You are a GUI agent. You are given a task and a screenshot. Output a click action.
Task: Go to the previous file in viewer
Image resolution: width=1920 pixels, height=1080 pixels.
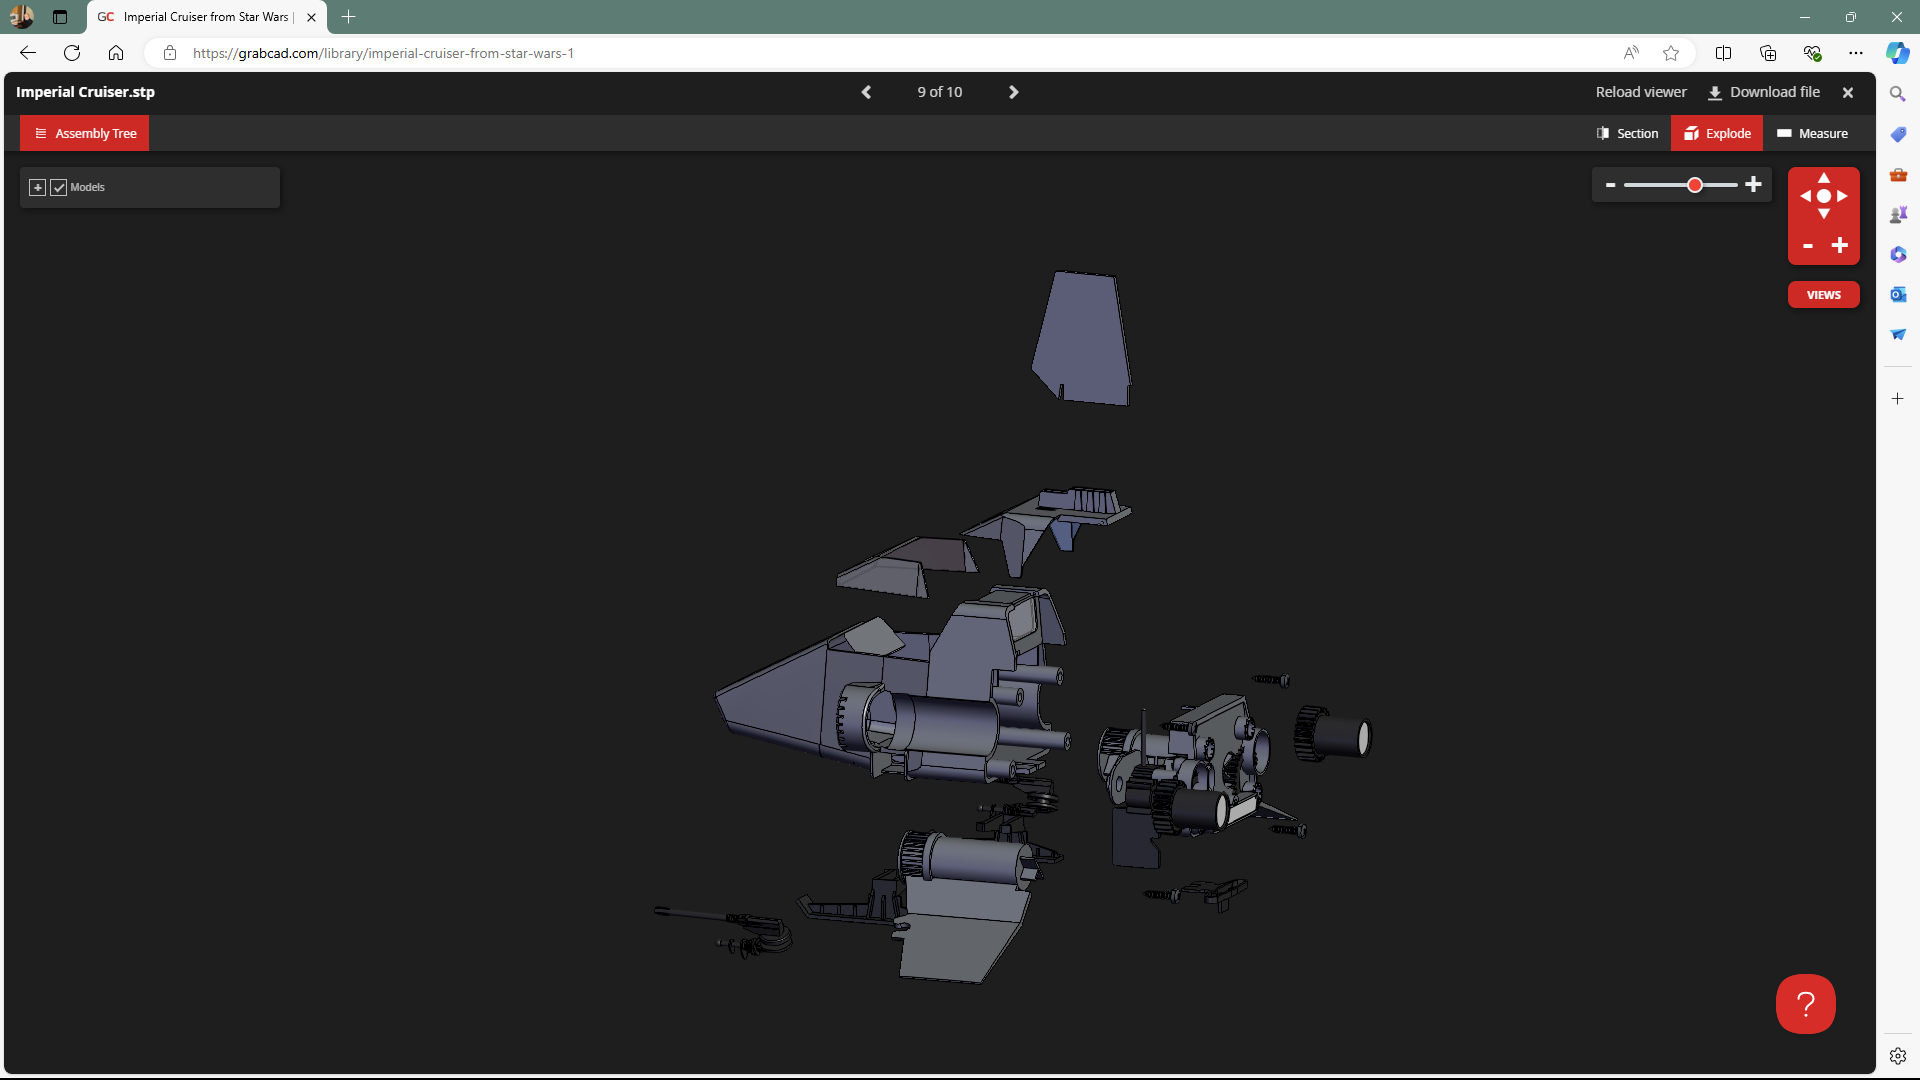(x=867, y=92)
